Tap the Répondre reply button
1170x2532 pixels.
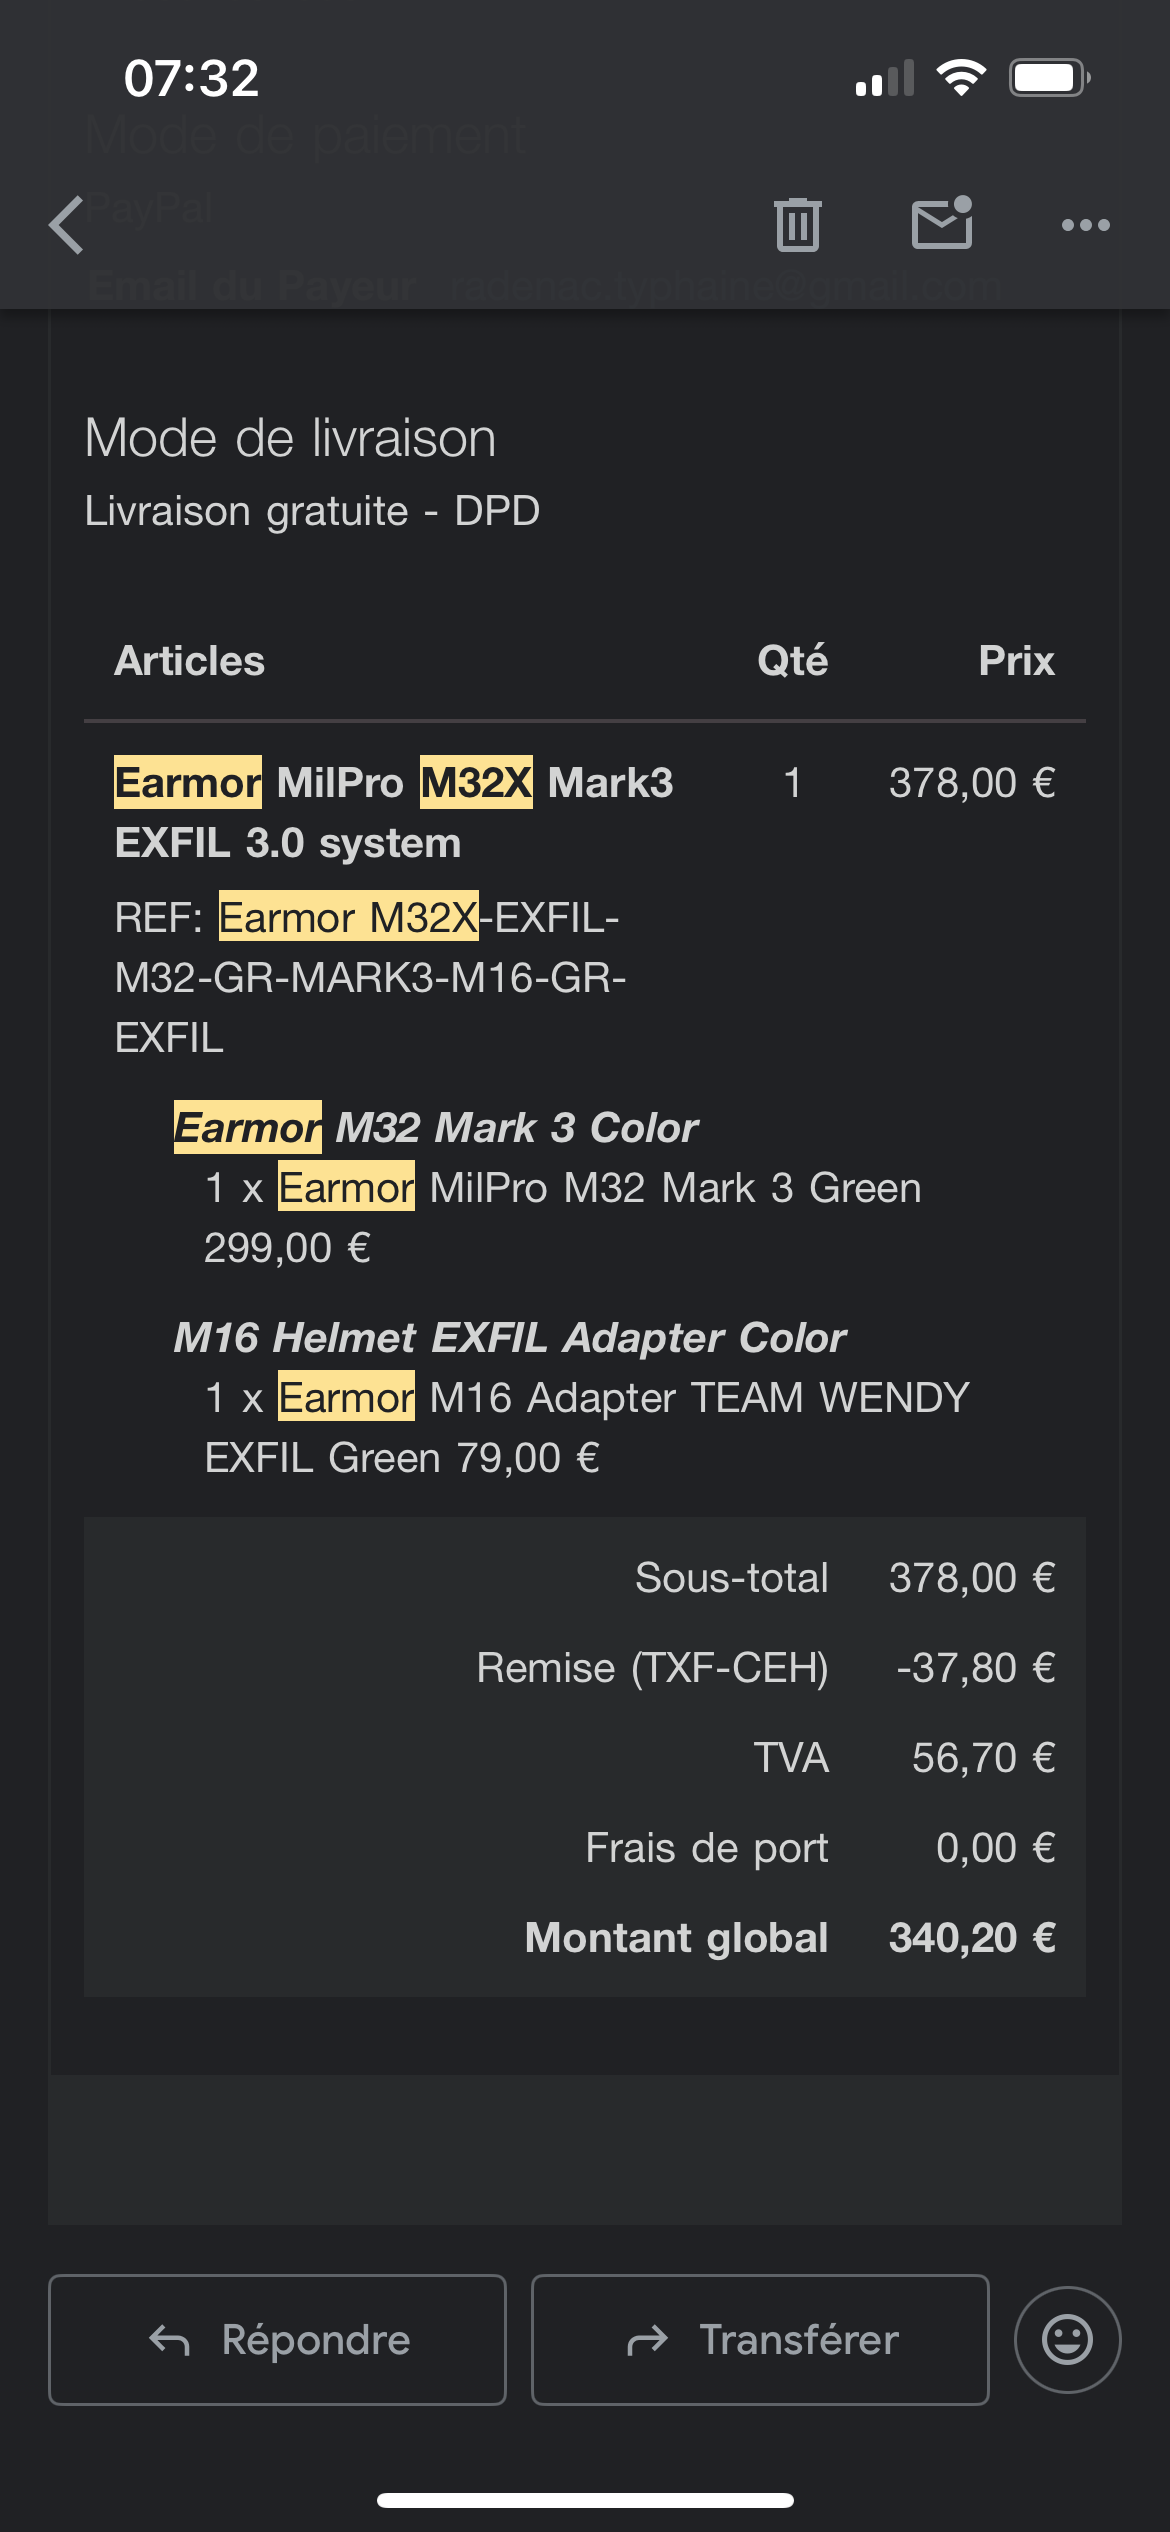click(277, 2339)
